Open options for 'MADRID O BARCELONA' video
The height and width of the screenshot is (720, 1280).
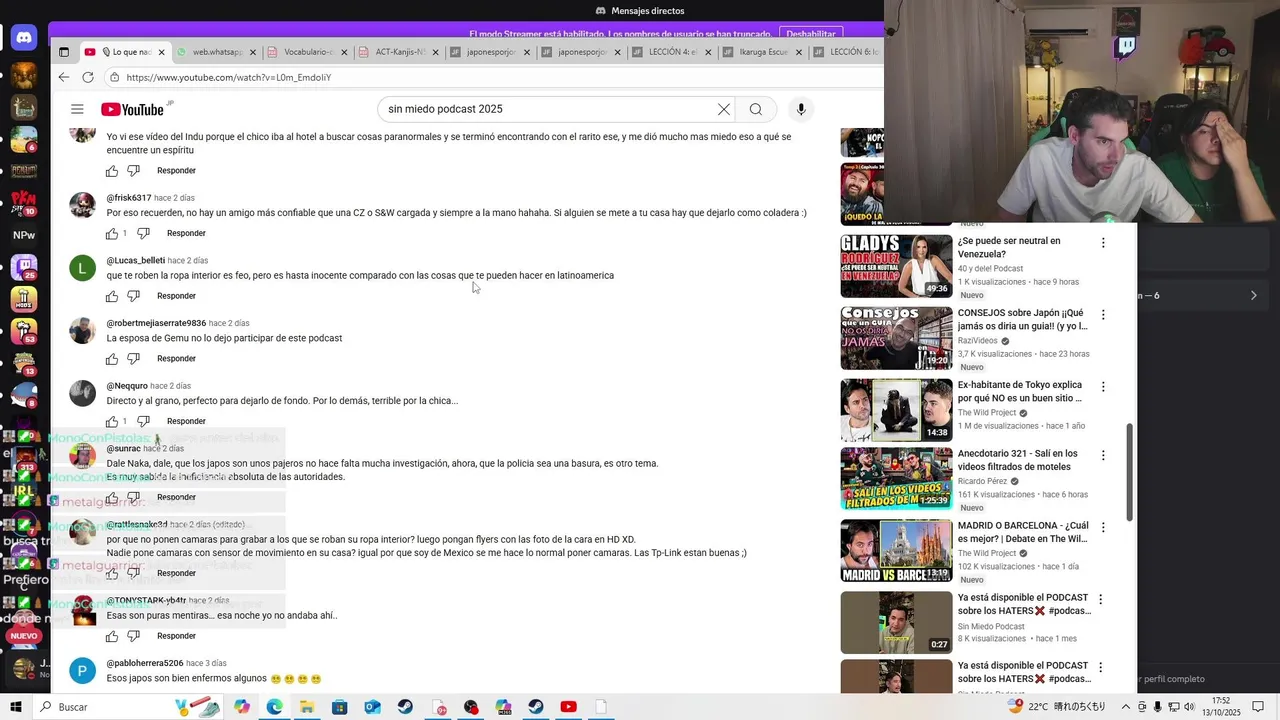(1103, 527)
